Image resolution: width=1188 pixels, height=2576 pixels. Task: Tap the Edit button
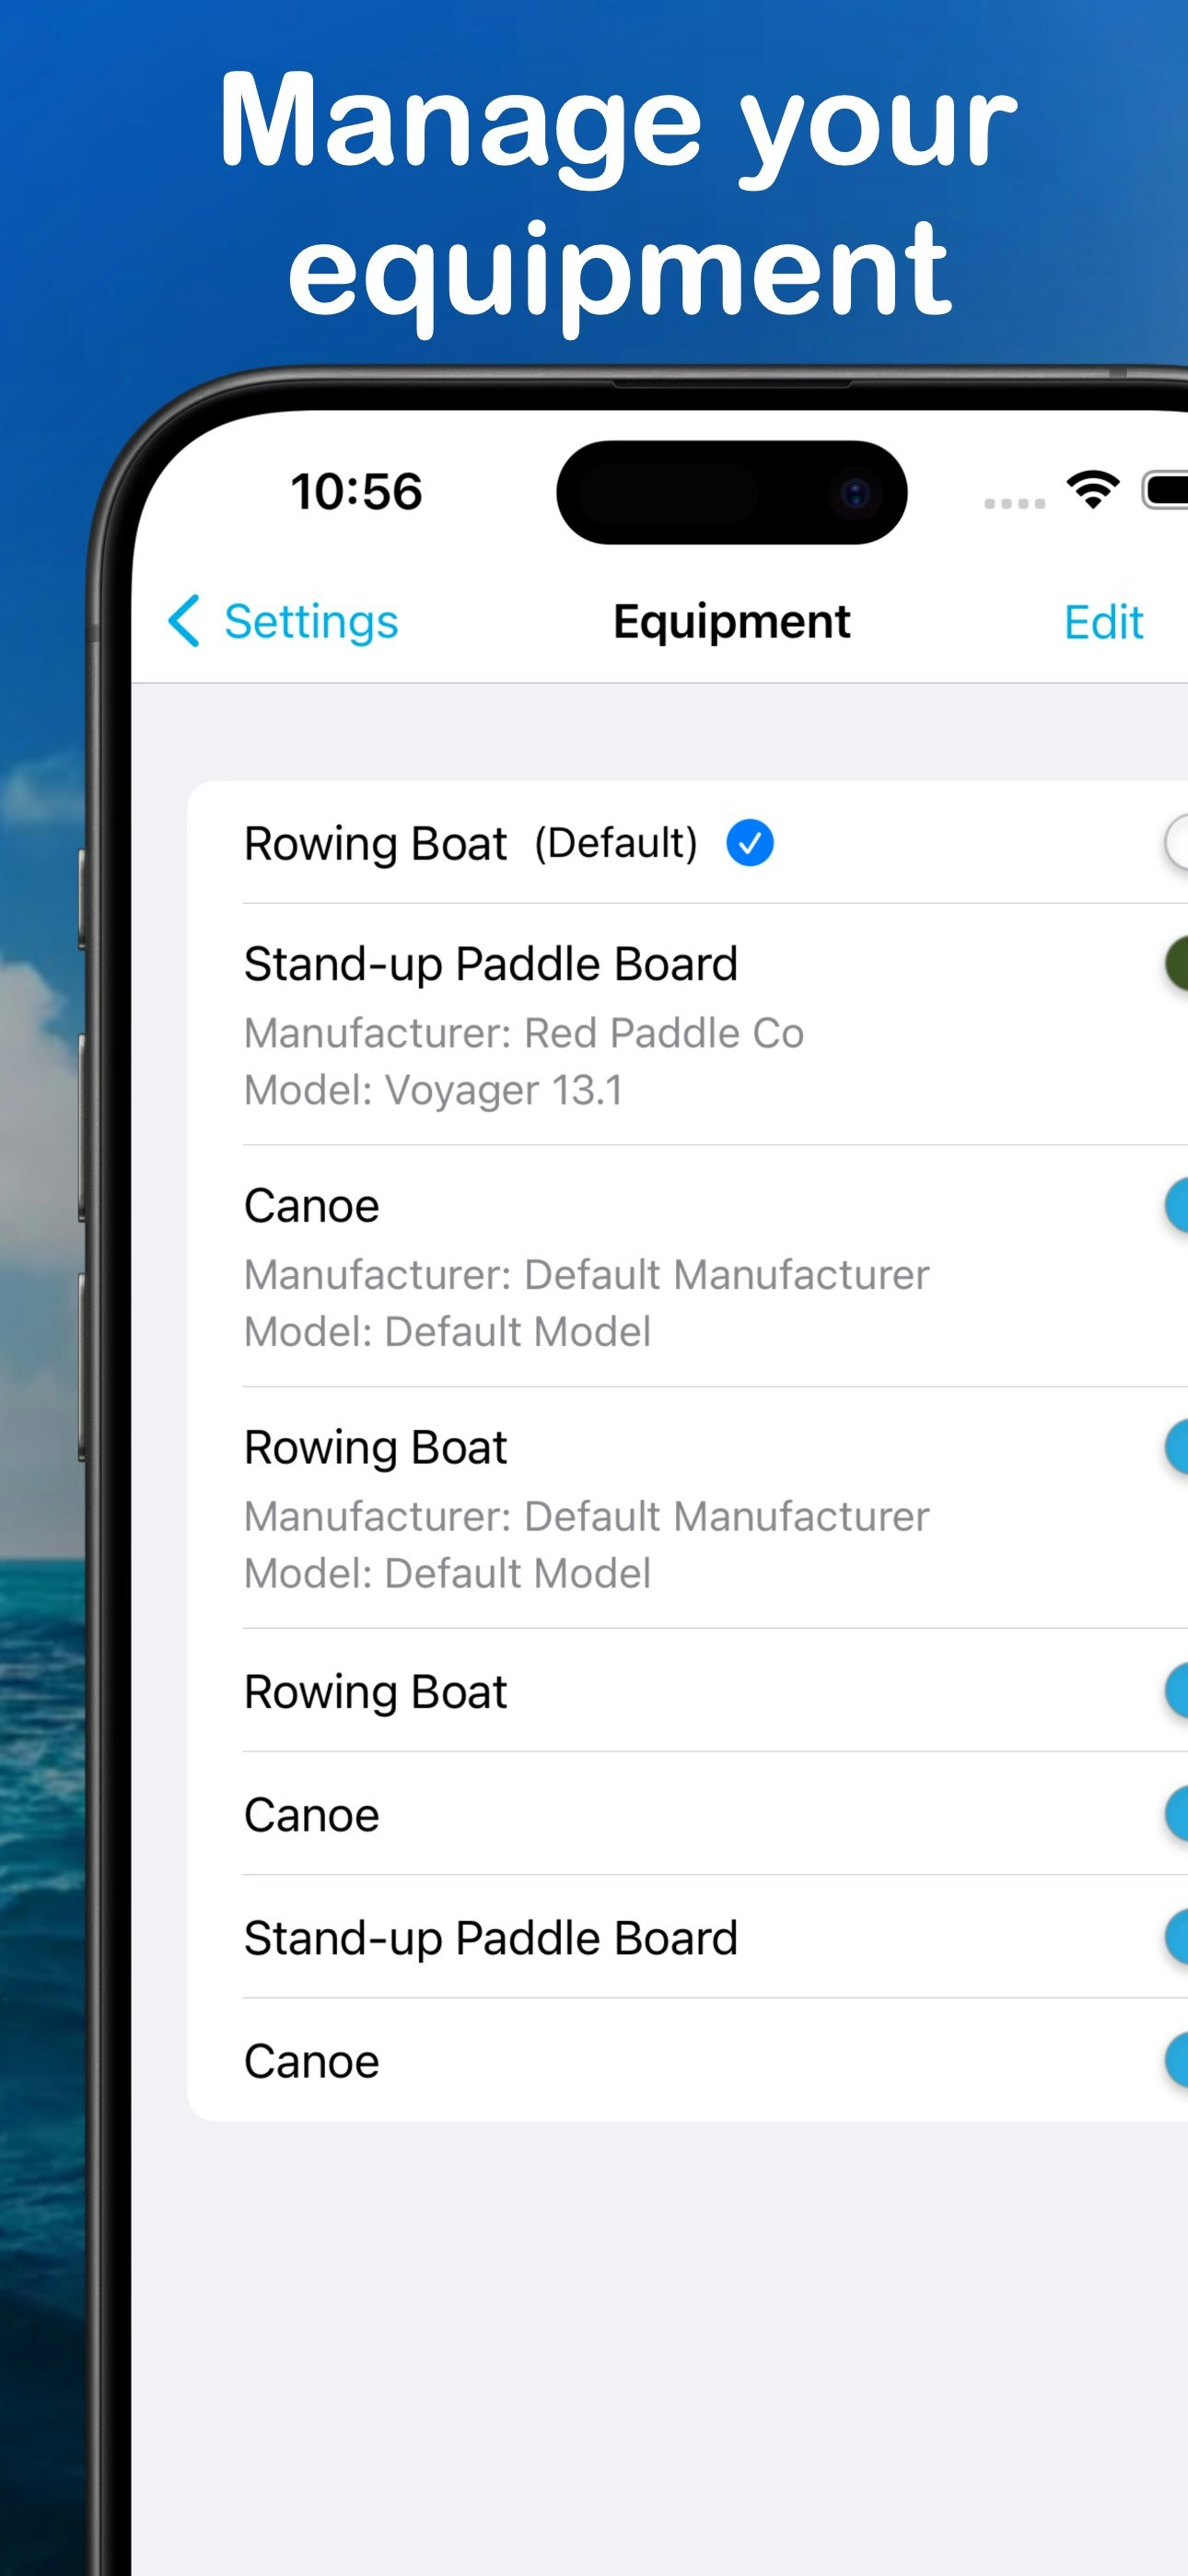tap(1103, 622)
